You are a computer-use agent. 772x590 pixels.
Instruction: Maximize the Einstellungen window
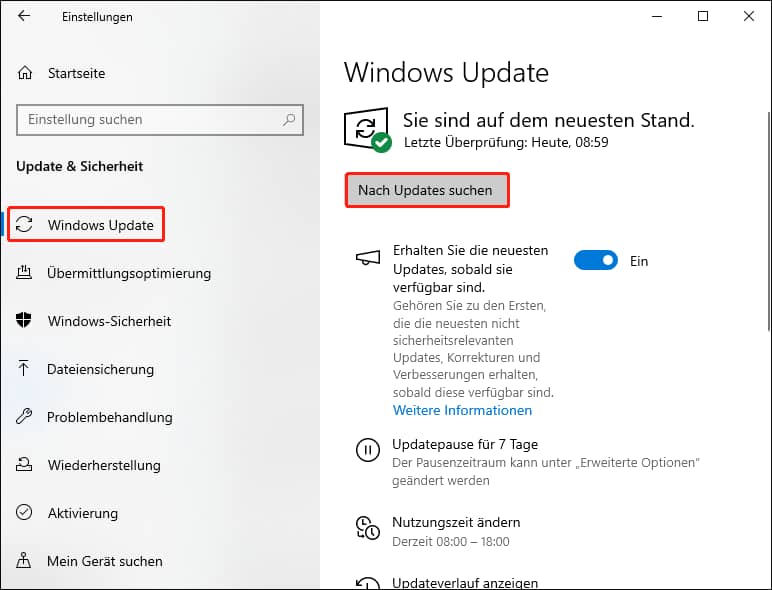click(703, 16)
